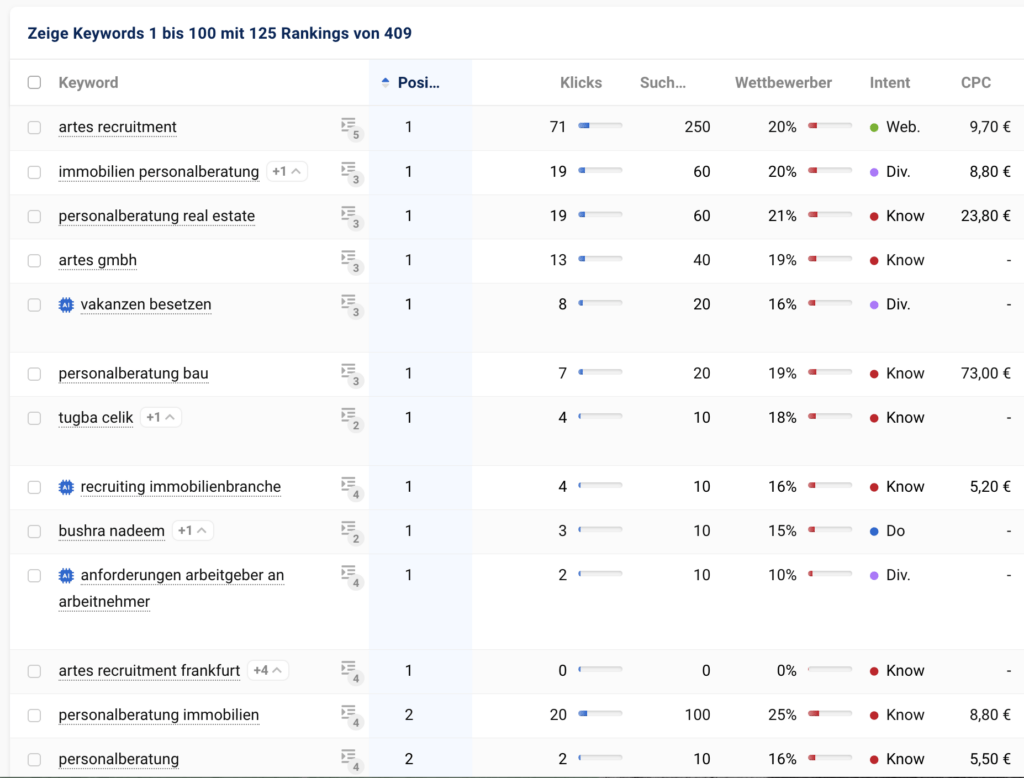Open SERP features icon for personalberatung row
1024x778 pixels.
[351, 760]
